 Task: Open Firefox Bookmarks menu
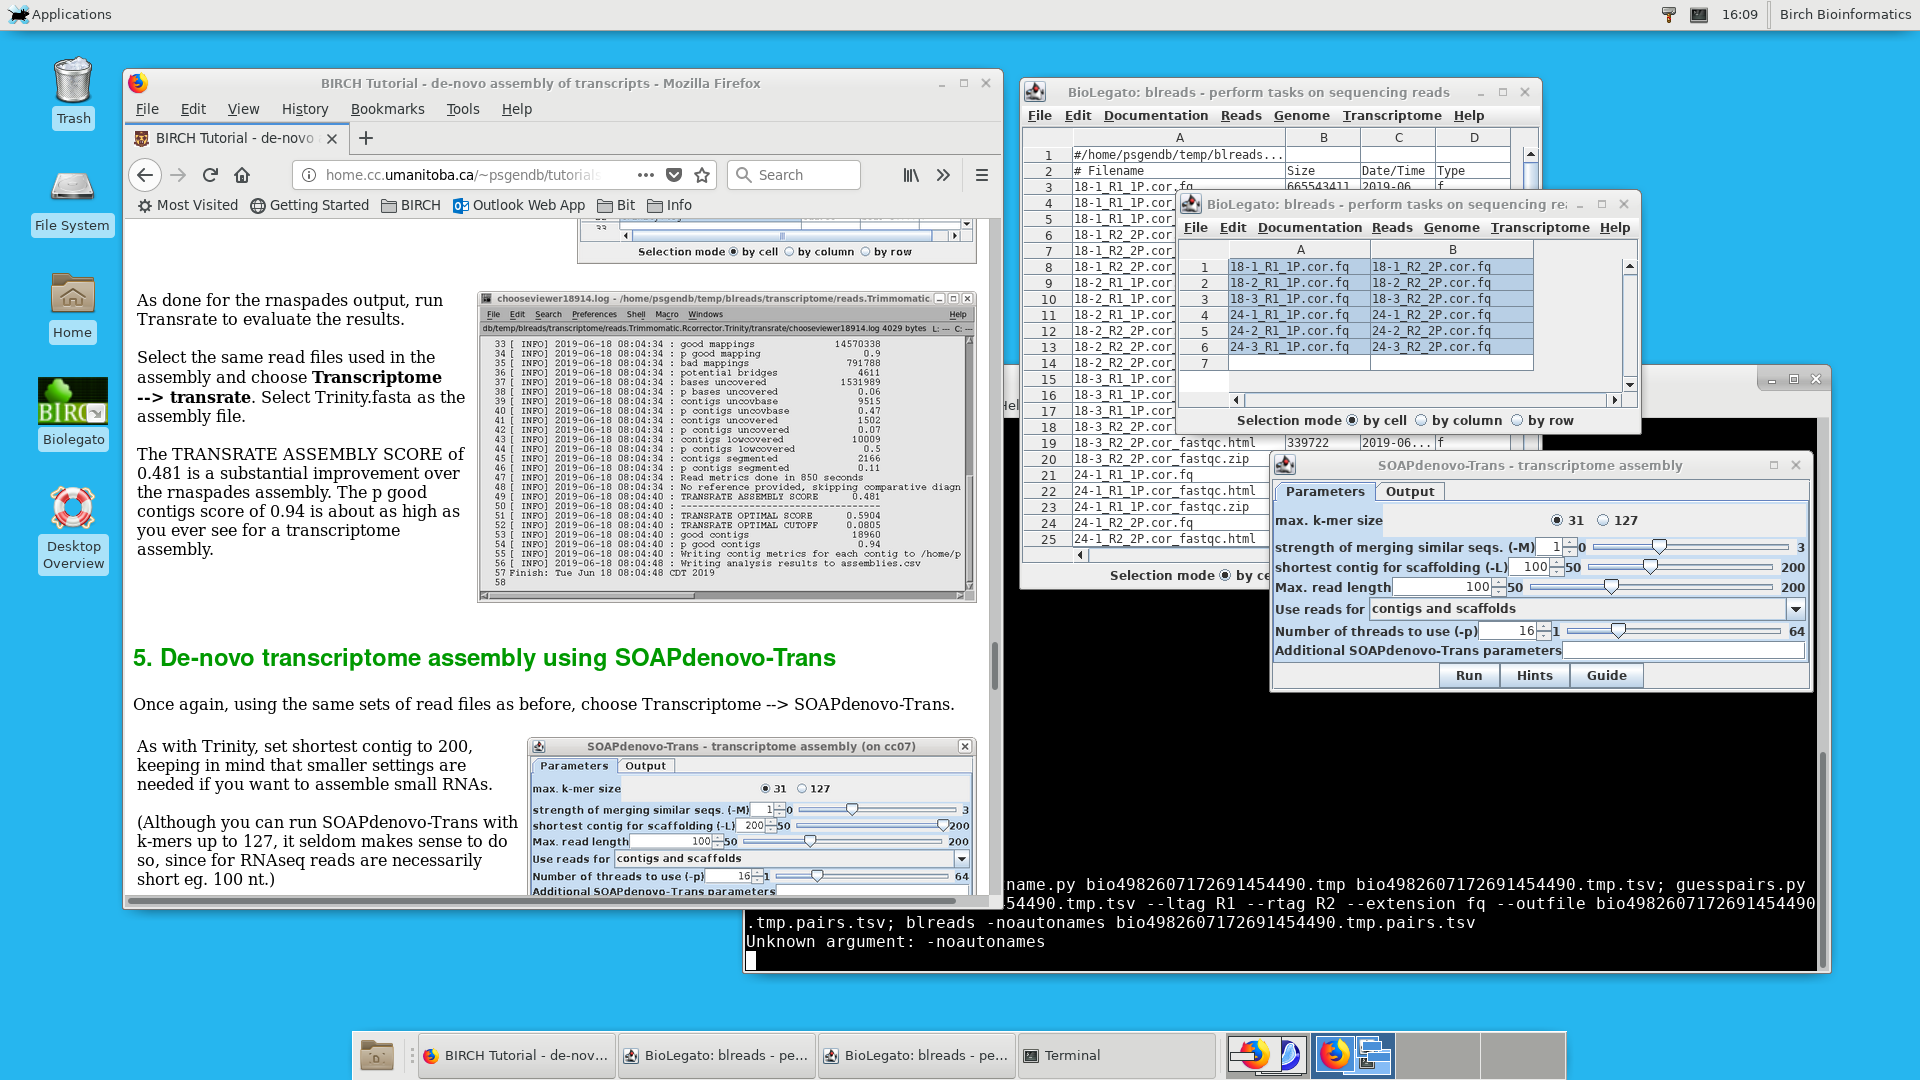point(387,109)
